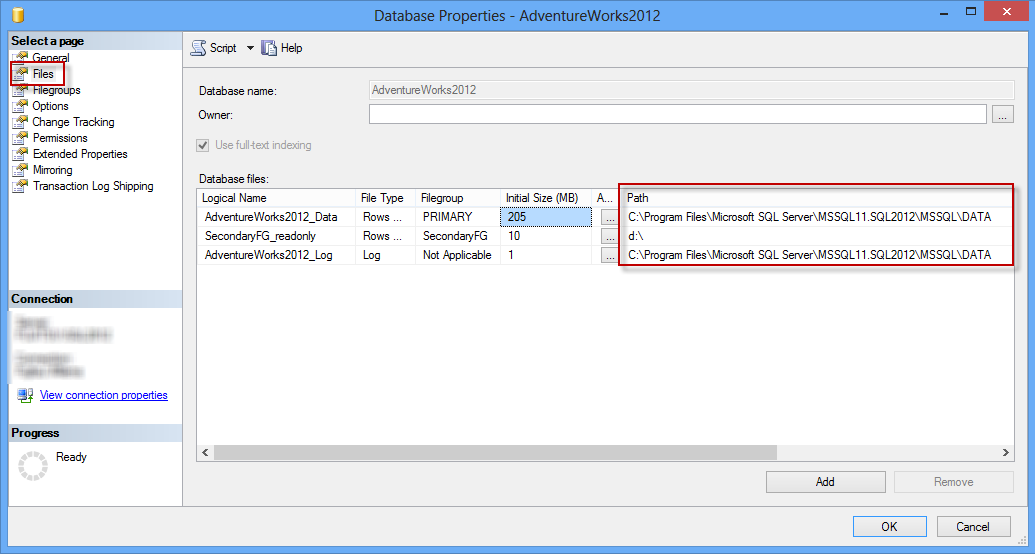
Task: Toggle Use full-text indexing checkbox
Action: (x=203, y=145)
